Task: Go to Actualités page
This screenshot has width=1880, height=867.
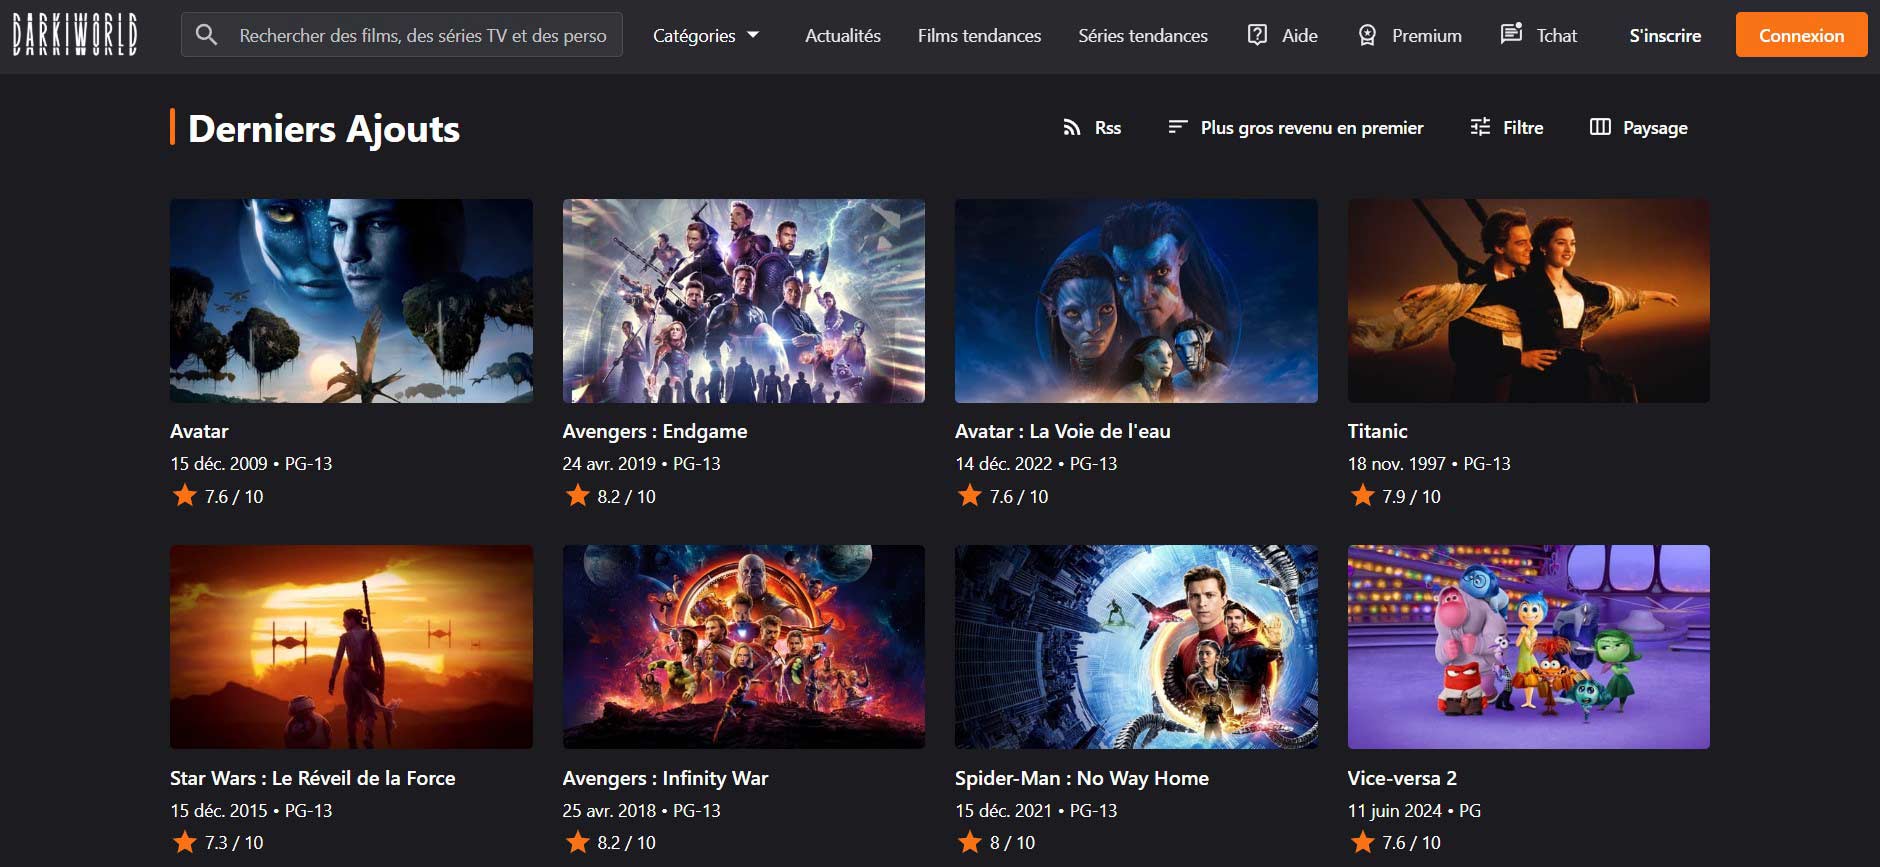Action: tap(842, 35)
